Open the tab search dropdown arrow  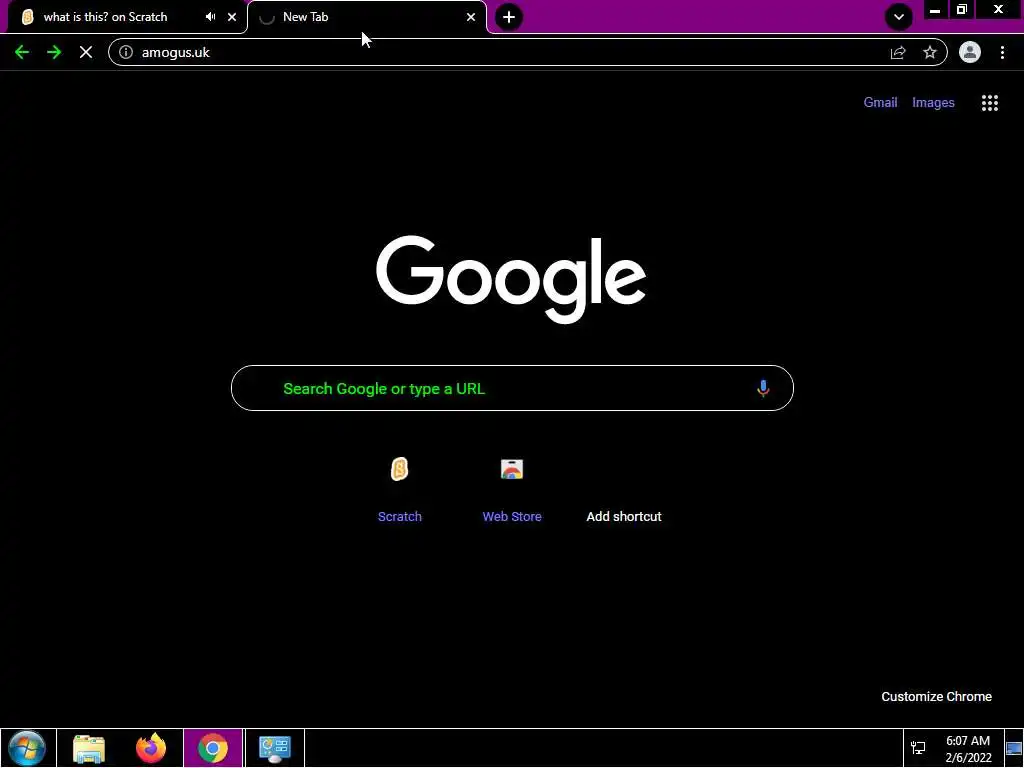tap(899, 17)
